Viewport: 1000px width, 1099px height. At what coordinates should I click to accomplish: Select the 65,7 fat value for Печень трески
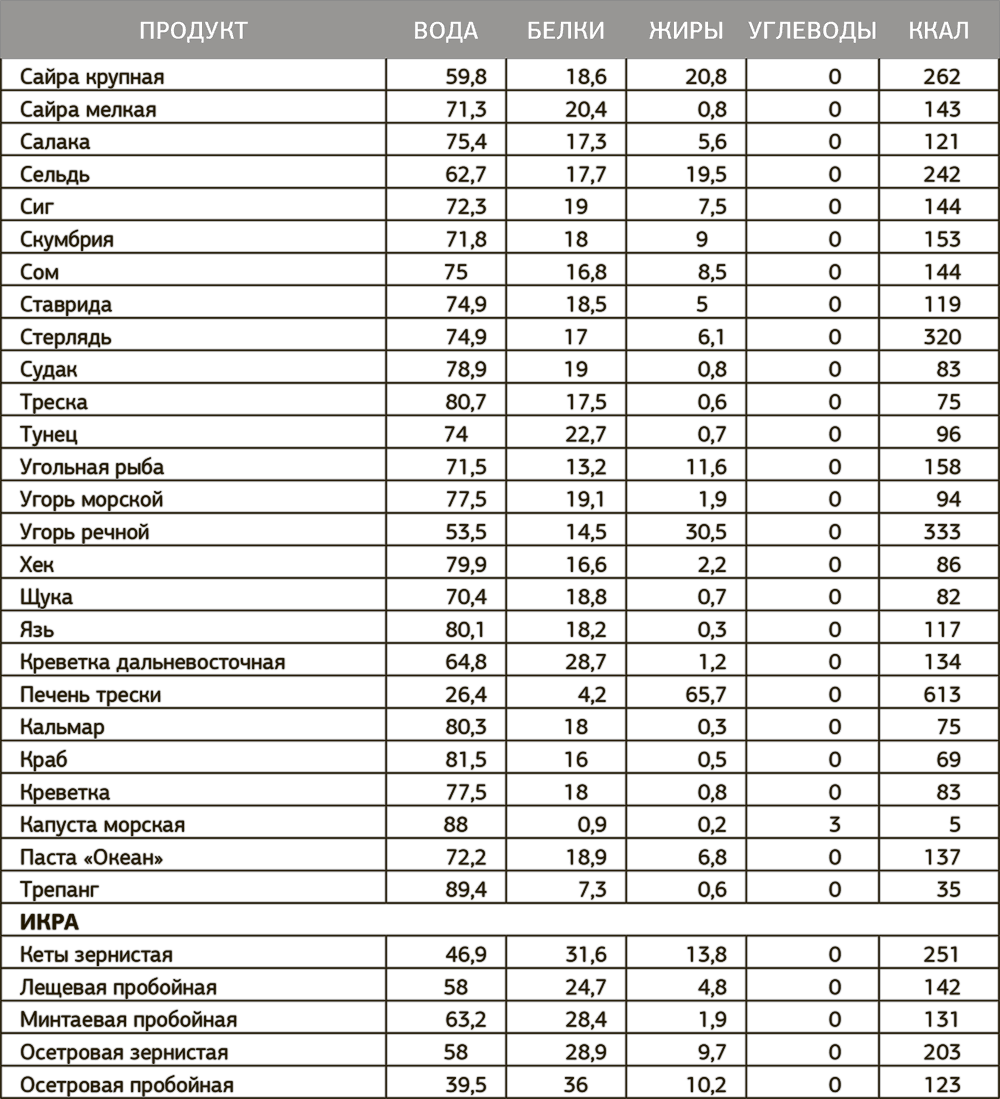[706, 695]
